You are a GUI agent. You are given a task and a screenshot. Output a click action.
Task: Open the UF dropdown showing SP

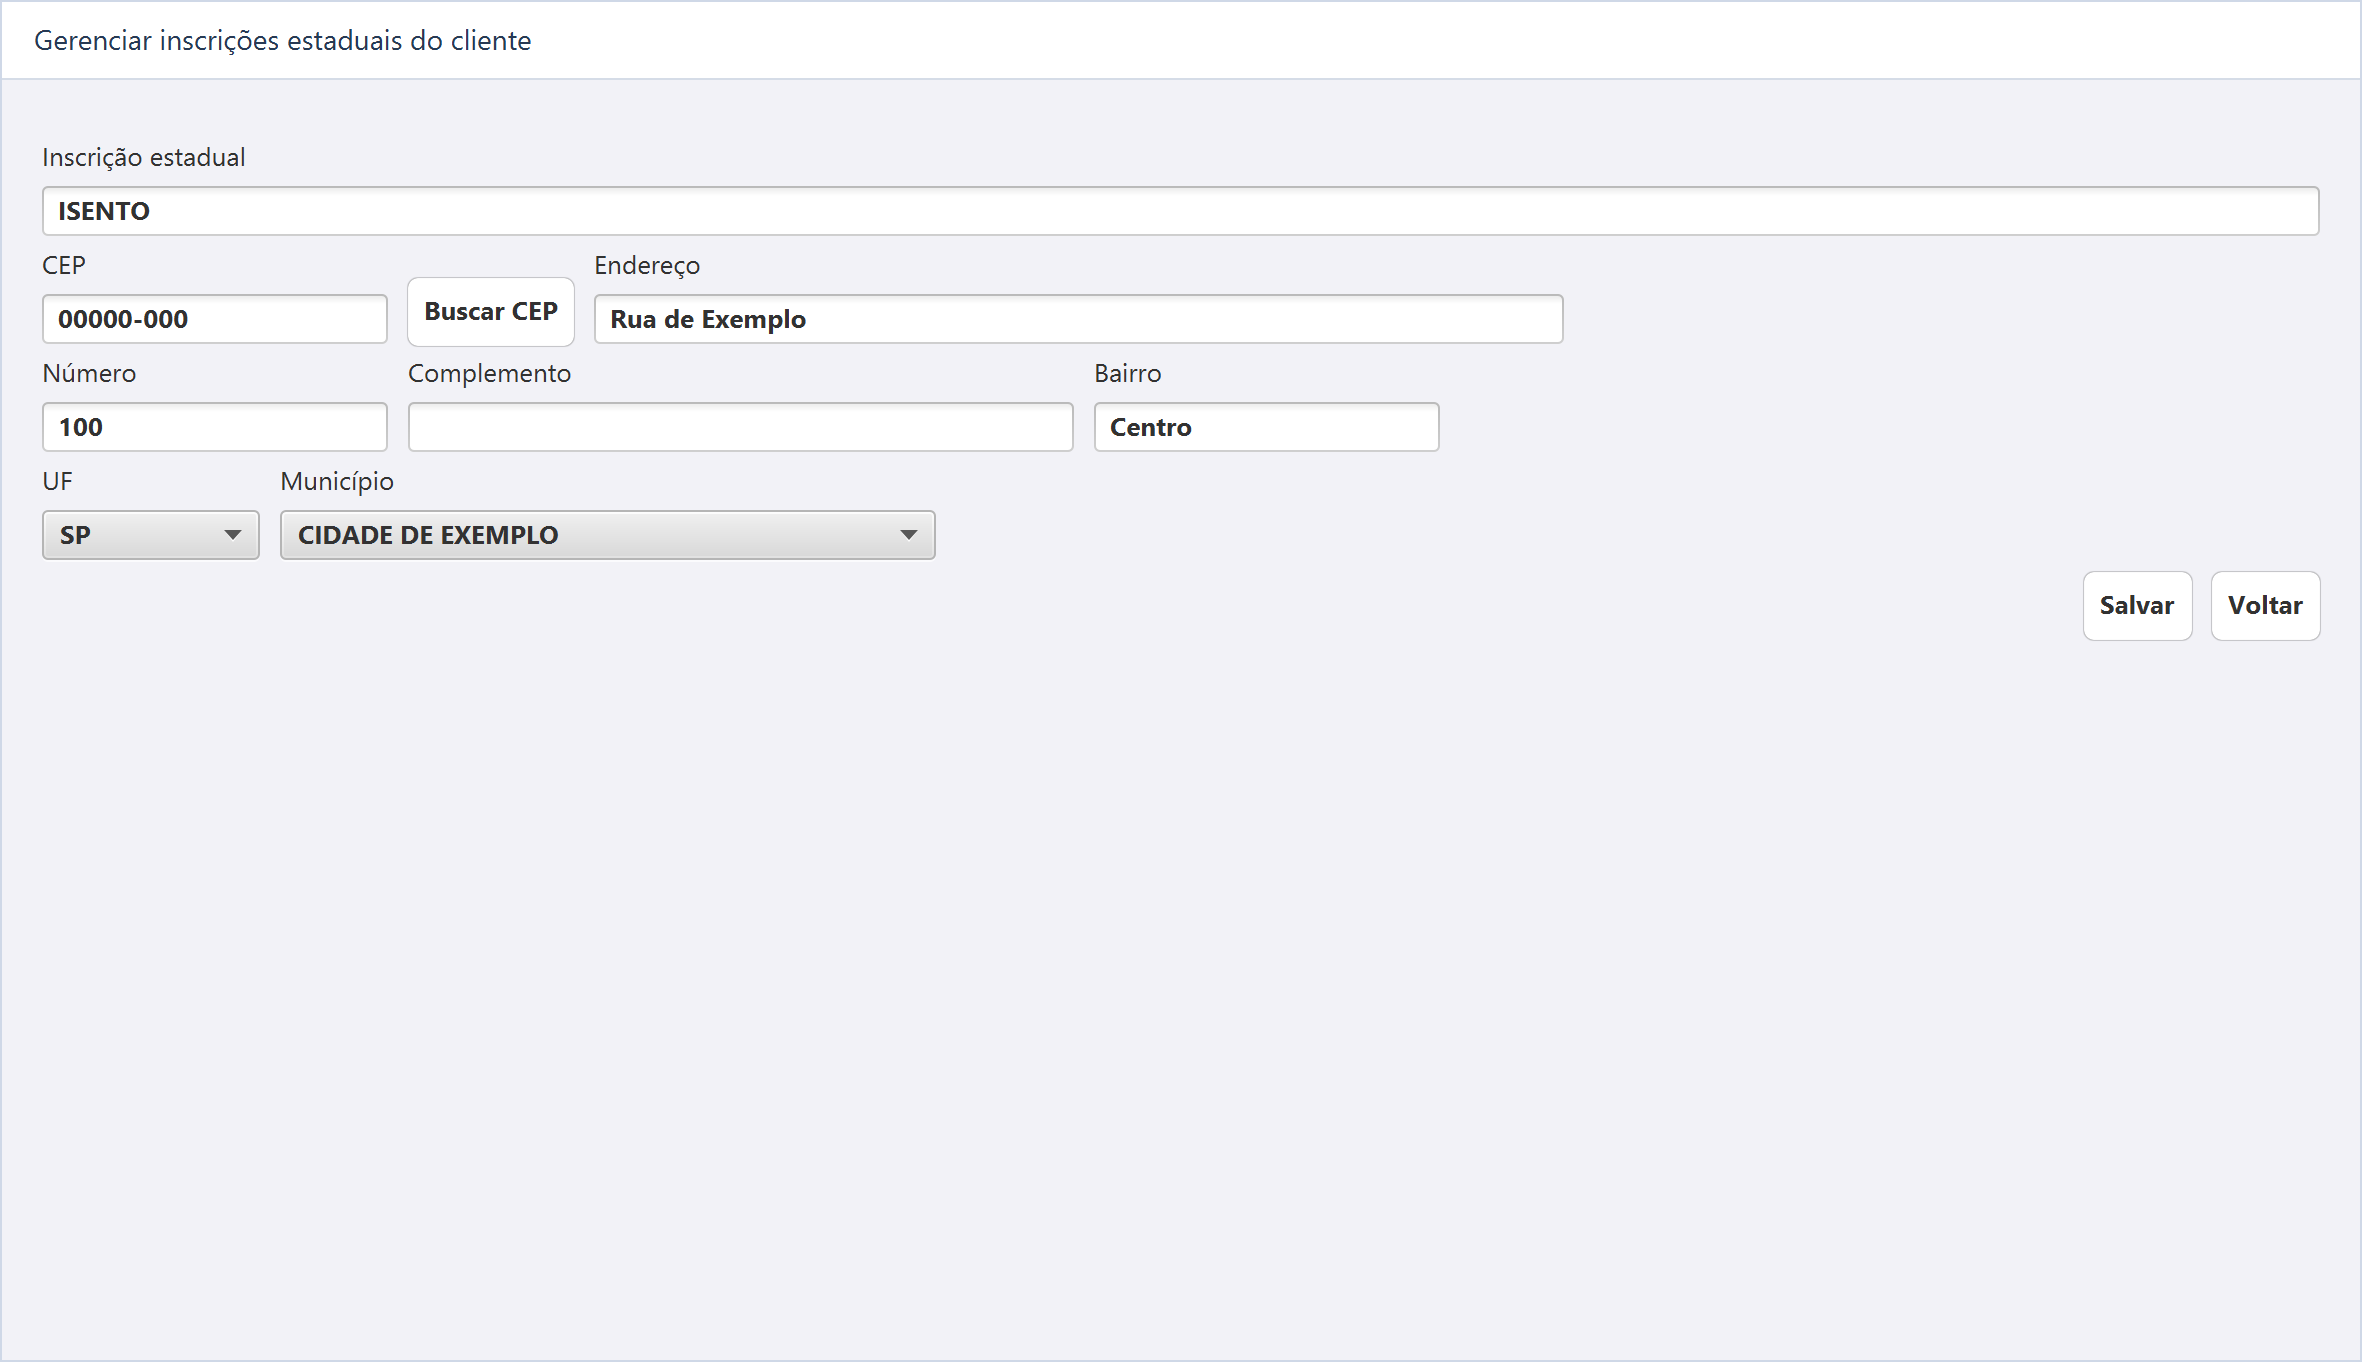[x=151, y=535]
